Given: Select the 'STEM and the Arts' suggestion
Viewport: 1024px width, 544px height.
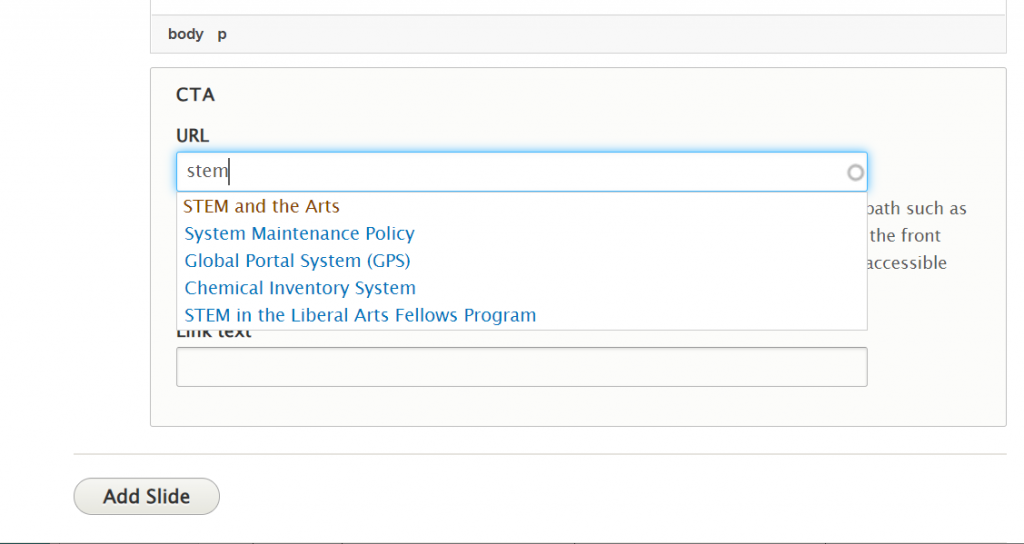Looking at the screenshot, I should [x=262, y=207].
